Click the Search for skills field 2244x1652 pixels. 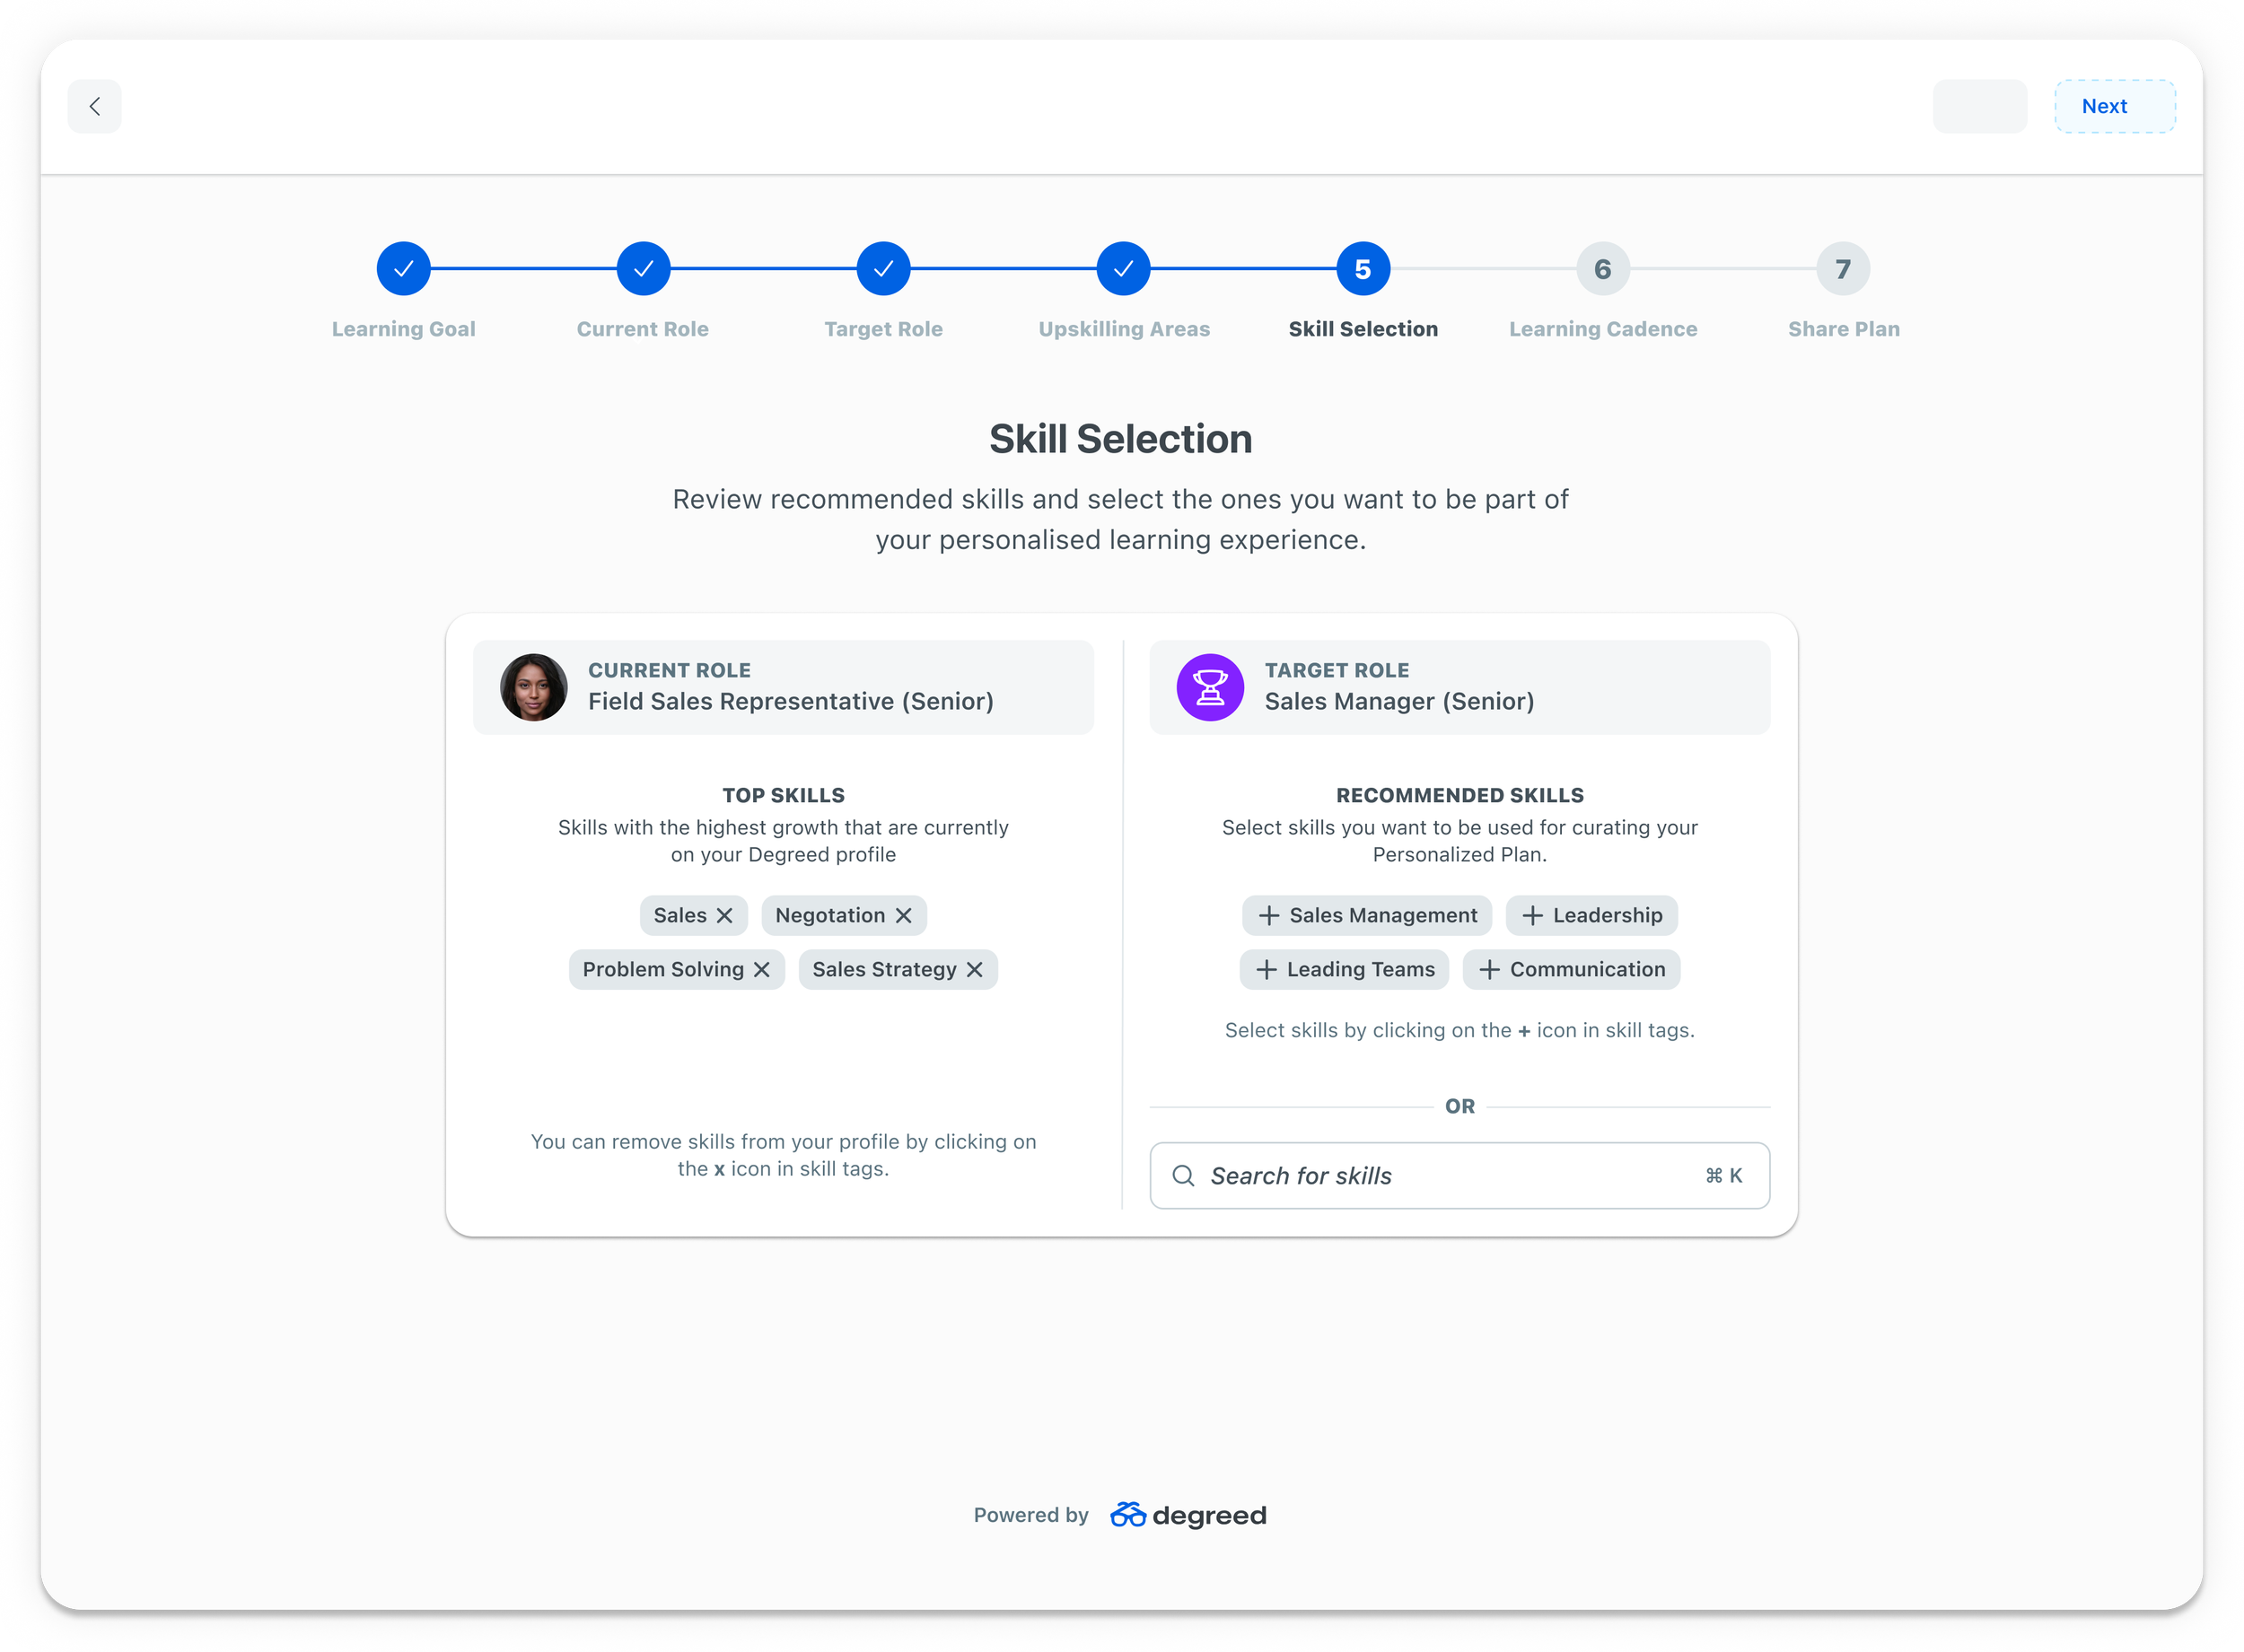point(1440,1176)
